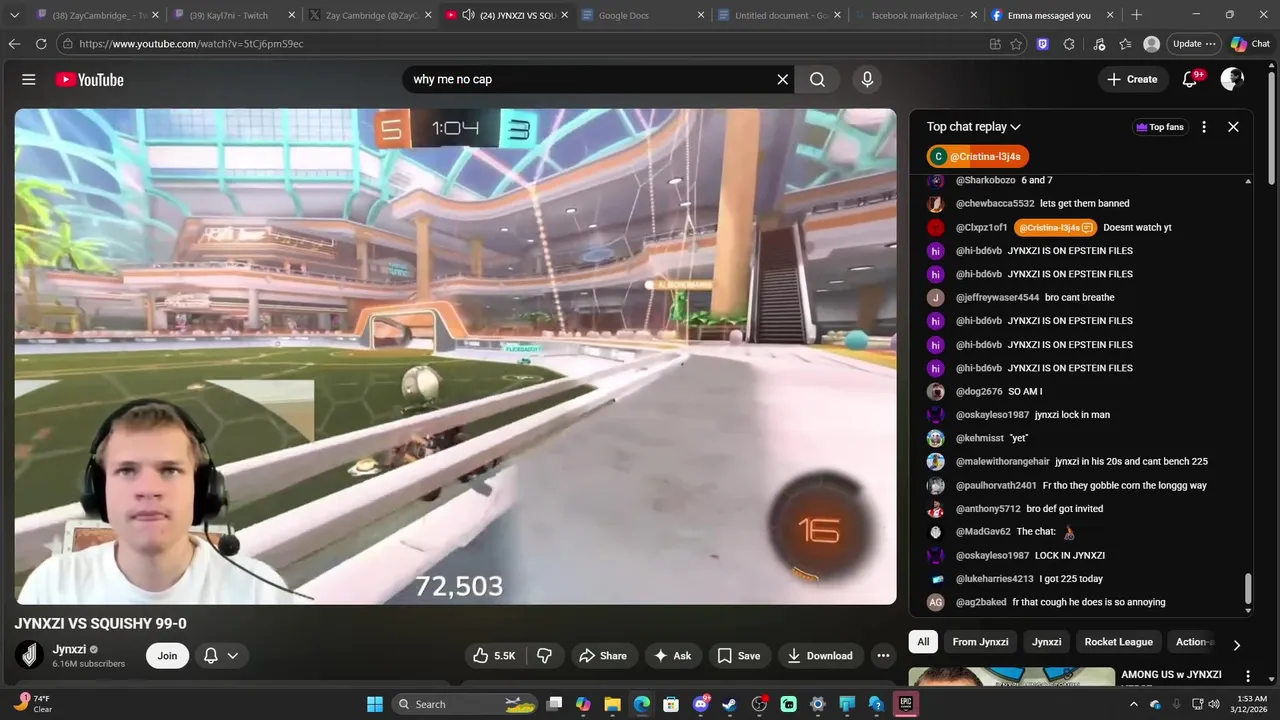Select the From Jynxzi chip
Image resolution: width=1280 pixels, height=720 pixels.
980,642
